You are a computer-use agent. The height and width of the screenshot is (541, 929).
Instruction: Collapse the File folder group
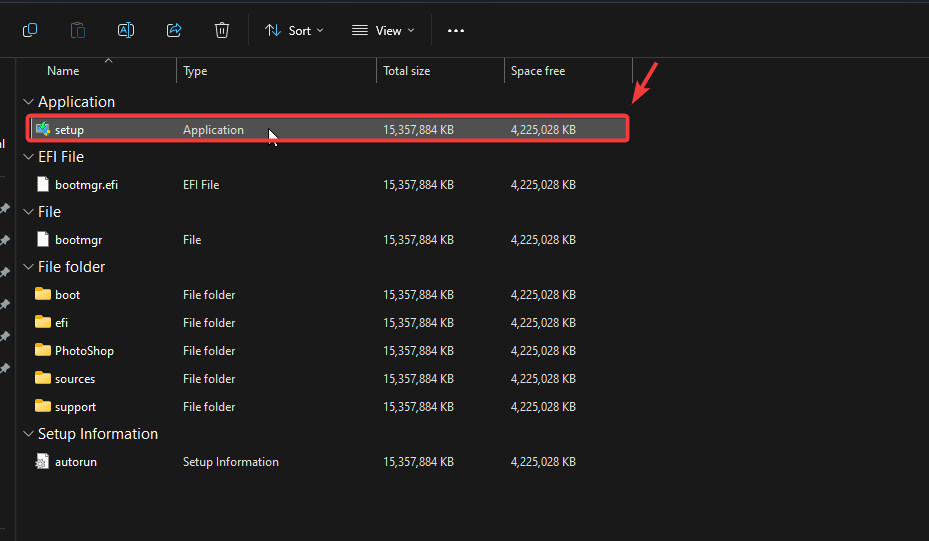(x=27, y=267)
